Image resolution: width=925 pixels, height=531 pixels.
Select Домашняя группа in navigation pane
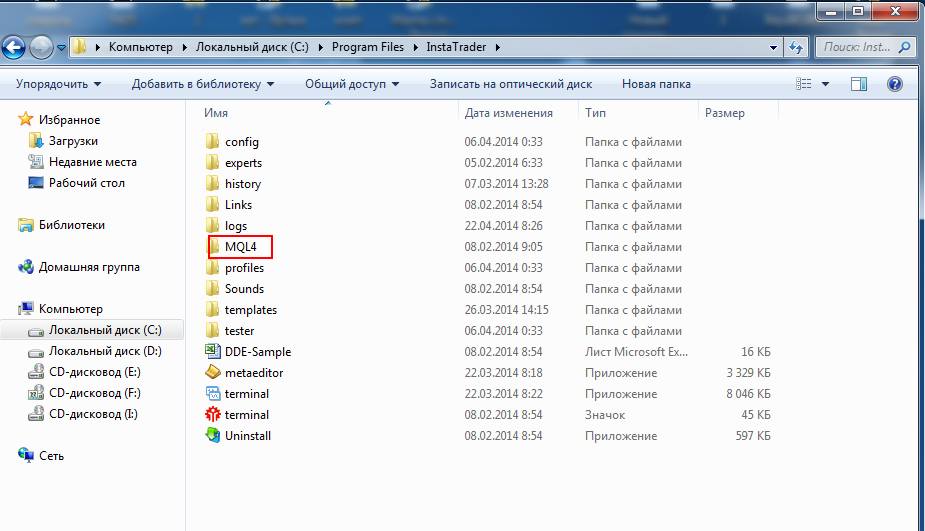click(89, 267)
